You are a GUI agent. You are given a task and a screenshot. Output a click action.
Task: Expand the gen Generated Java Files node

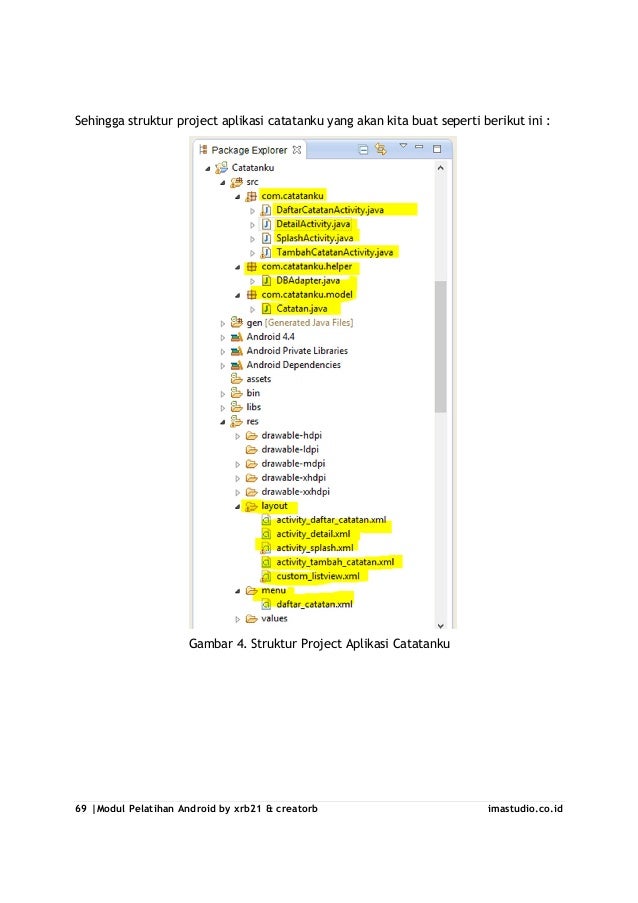click(223, 324)
